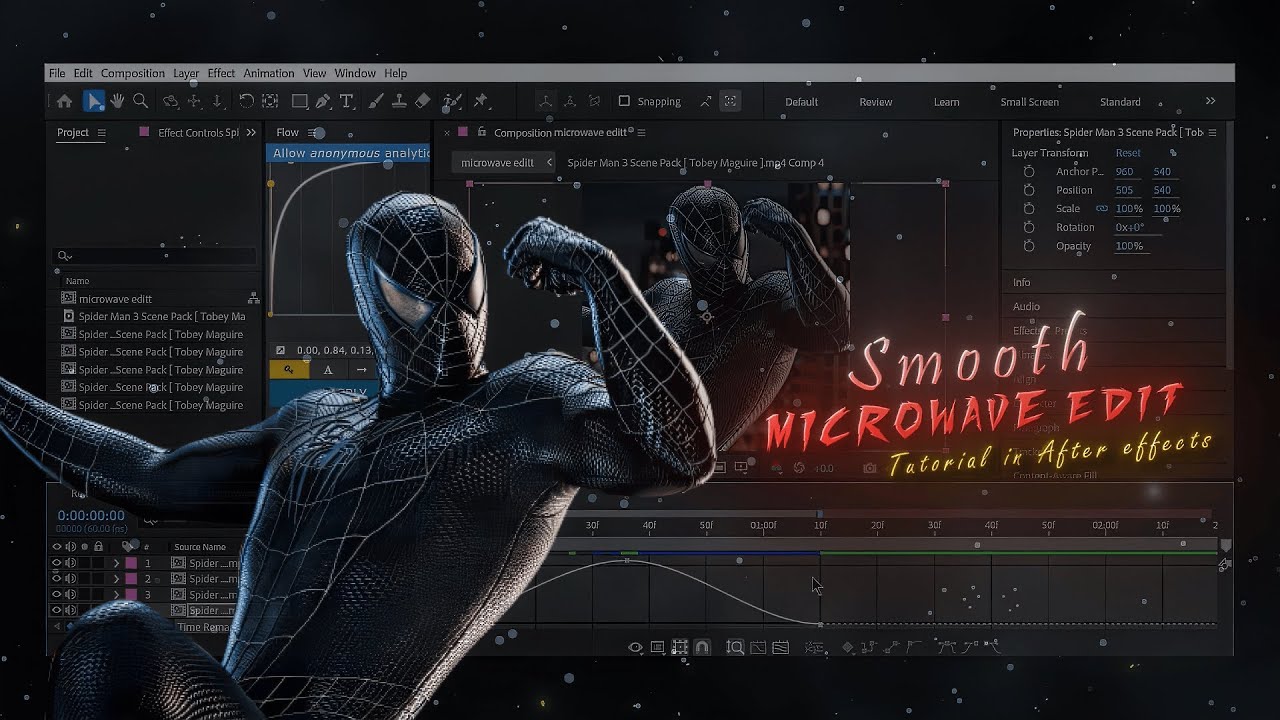Select the Pen tool
The height and width of the screenshot is (720, 1280).
coord(323,101)
